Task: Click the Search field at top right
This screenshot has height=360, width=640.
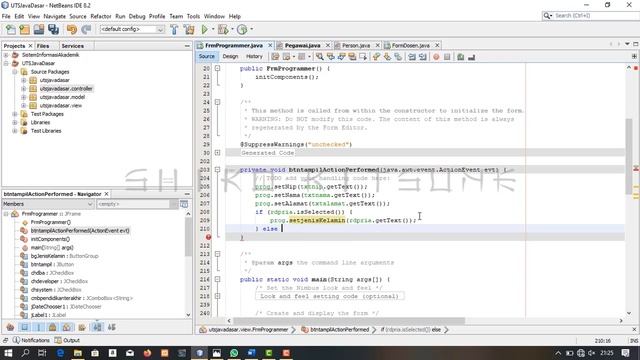Action: pos(590,16)
